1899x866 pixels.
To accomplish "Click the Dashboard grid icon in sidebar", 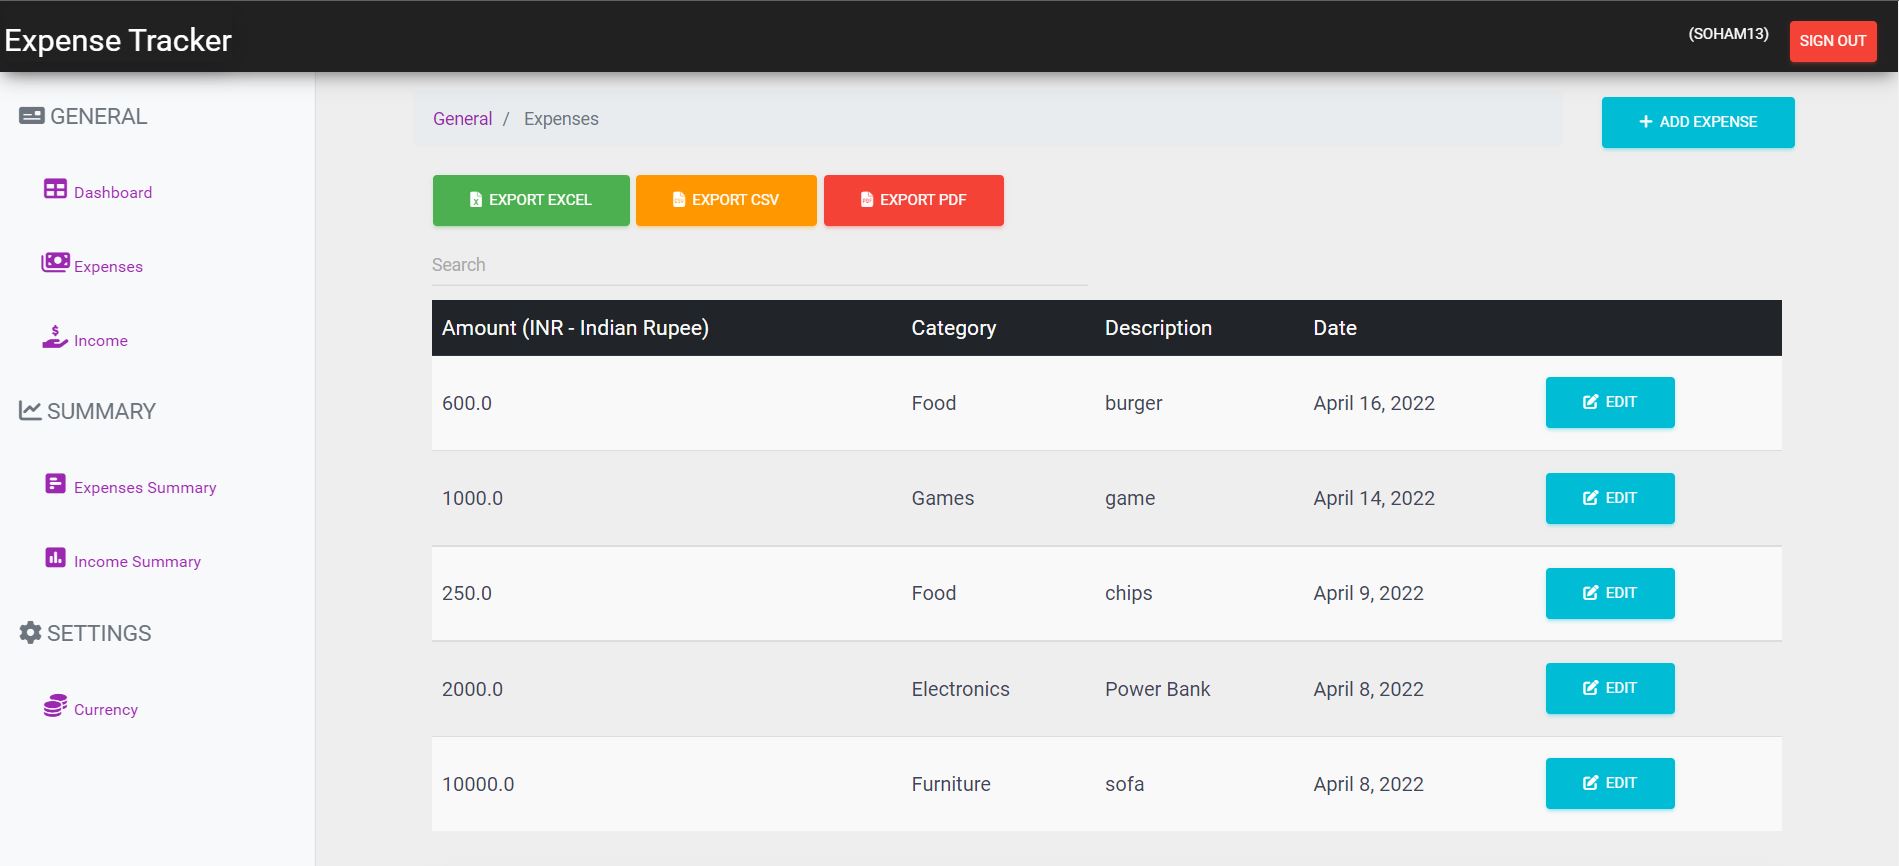I will pyautogui.click(x=55, y=189).
